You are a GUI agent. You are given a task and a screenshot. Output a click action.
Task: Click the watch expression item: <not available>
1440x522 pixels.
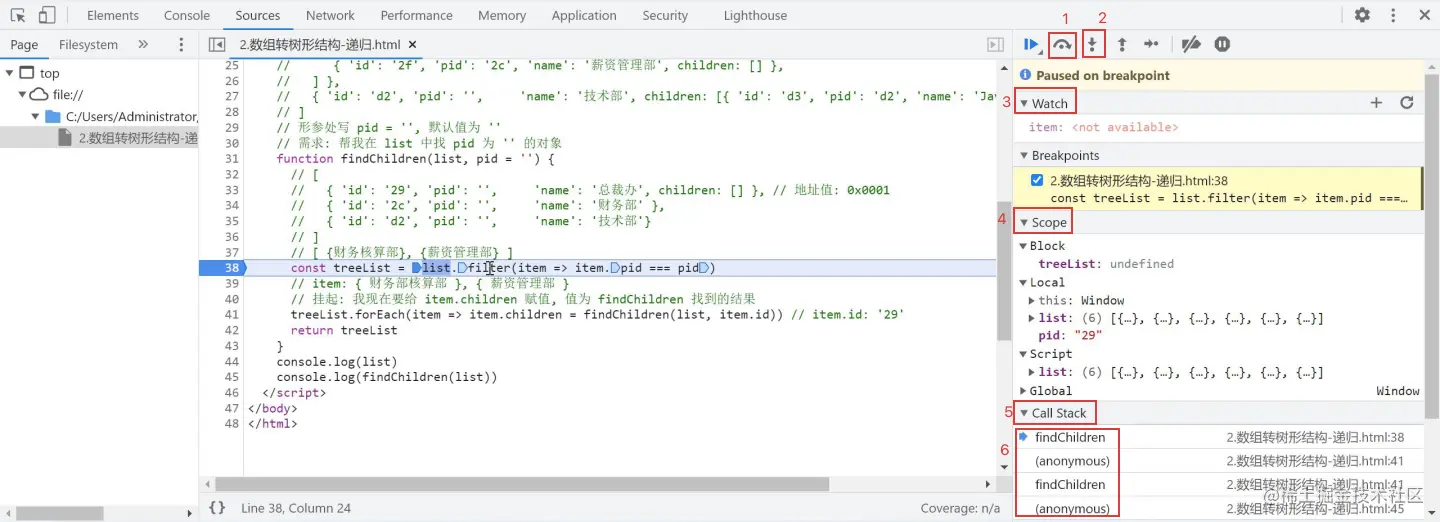click(x=1103, y=128)
